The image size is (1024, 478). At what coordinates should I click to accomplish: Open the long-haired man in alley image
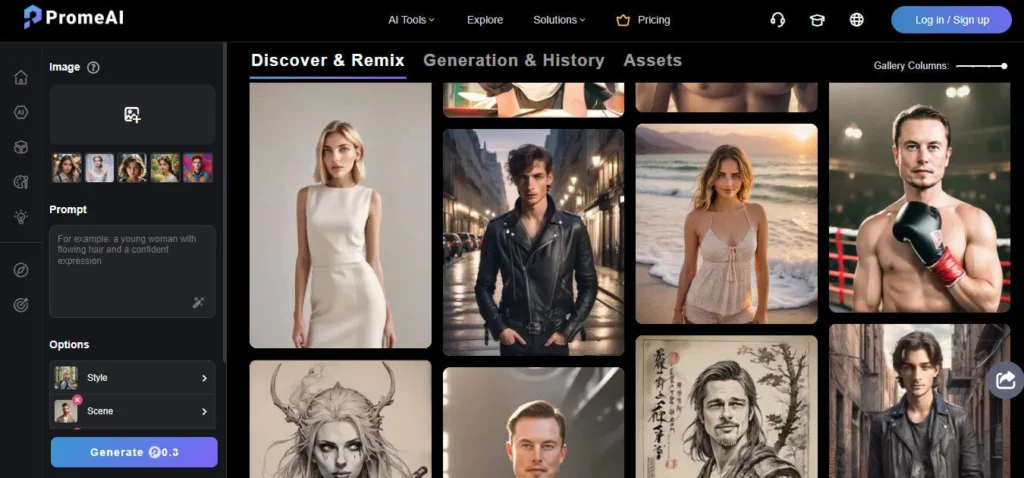tap(920, 401)
